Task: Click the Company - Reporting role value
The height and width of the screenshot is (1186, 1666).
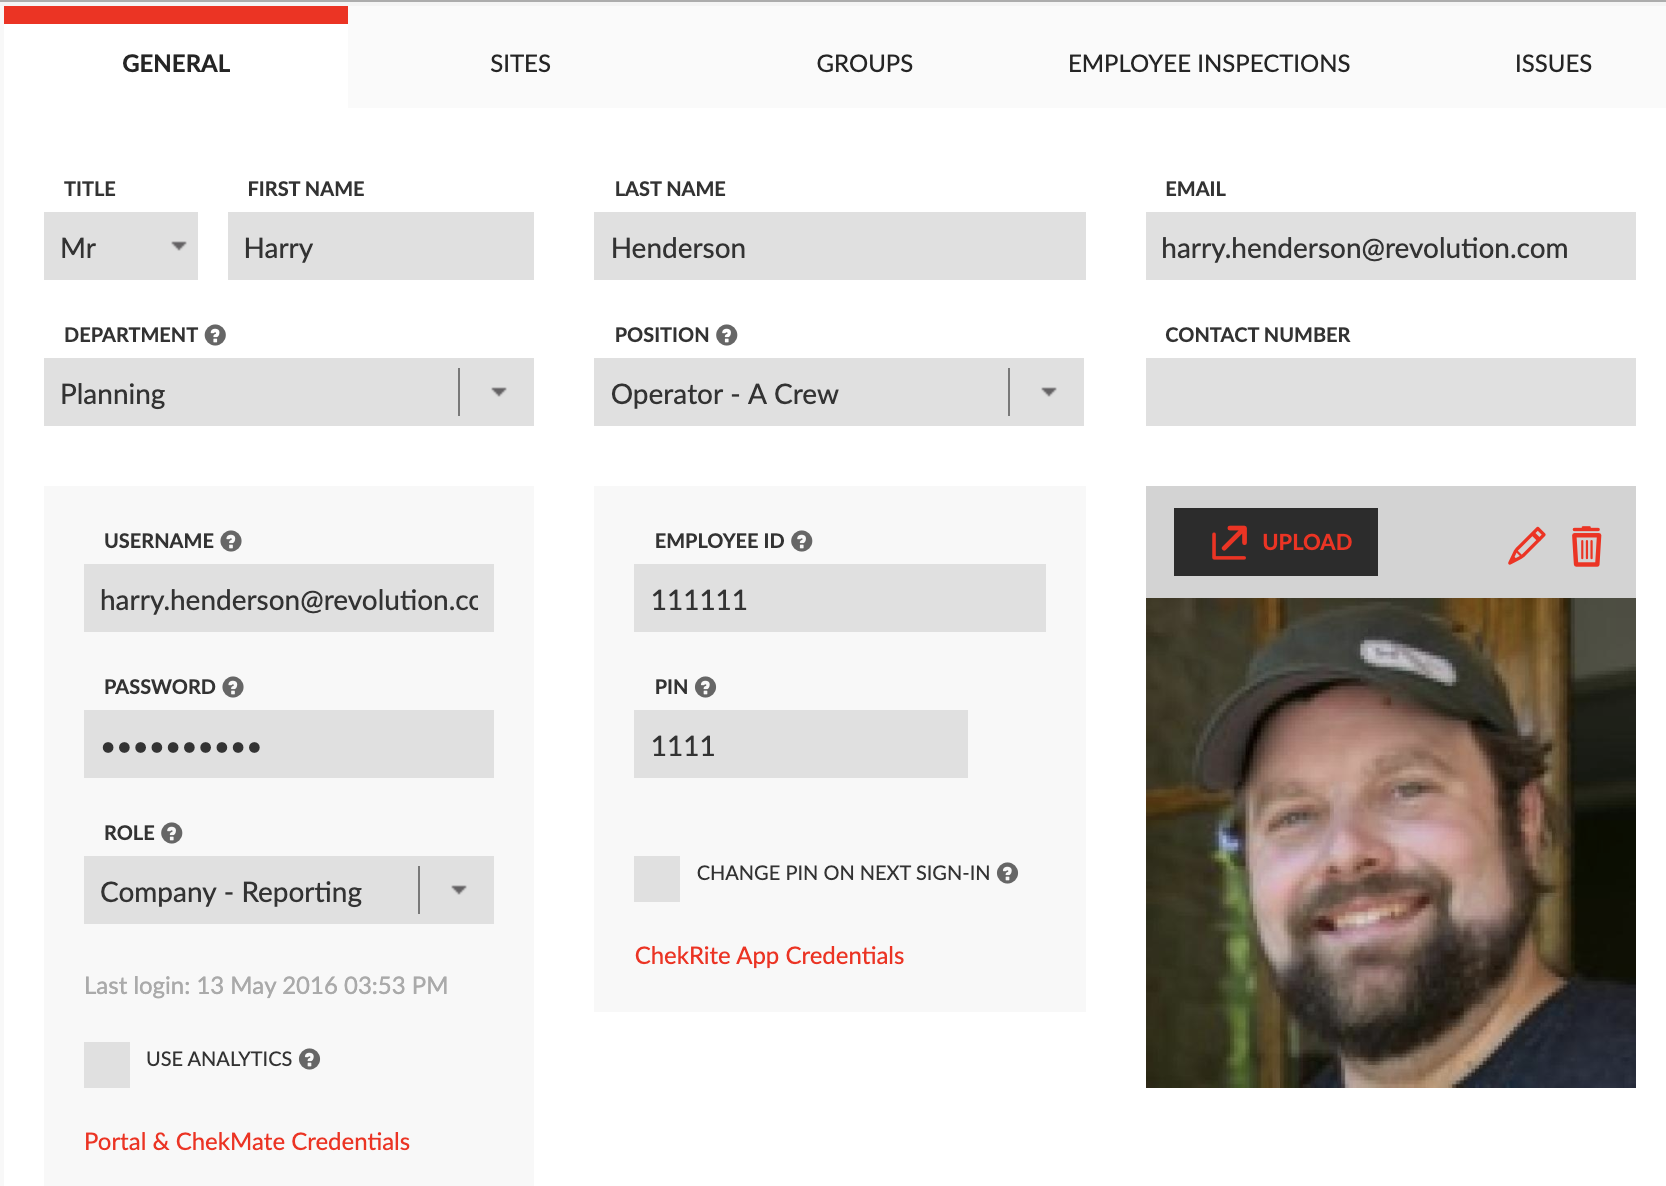Action: pyautogui.click(x=231, y=892)
